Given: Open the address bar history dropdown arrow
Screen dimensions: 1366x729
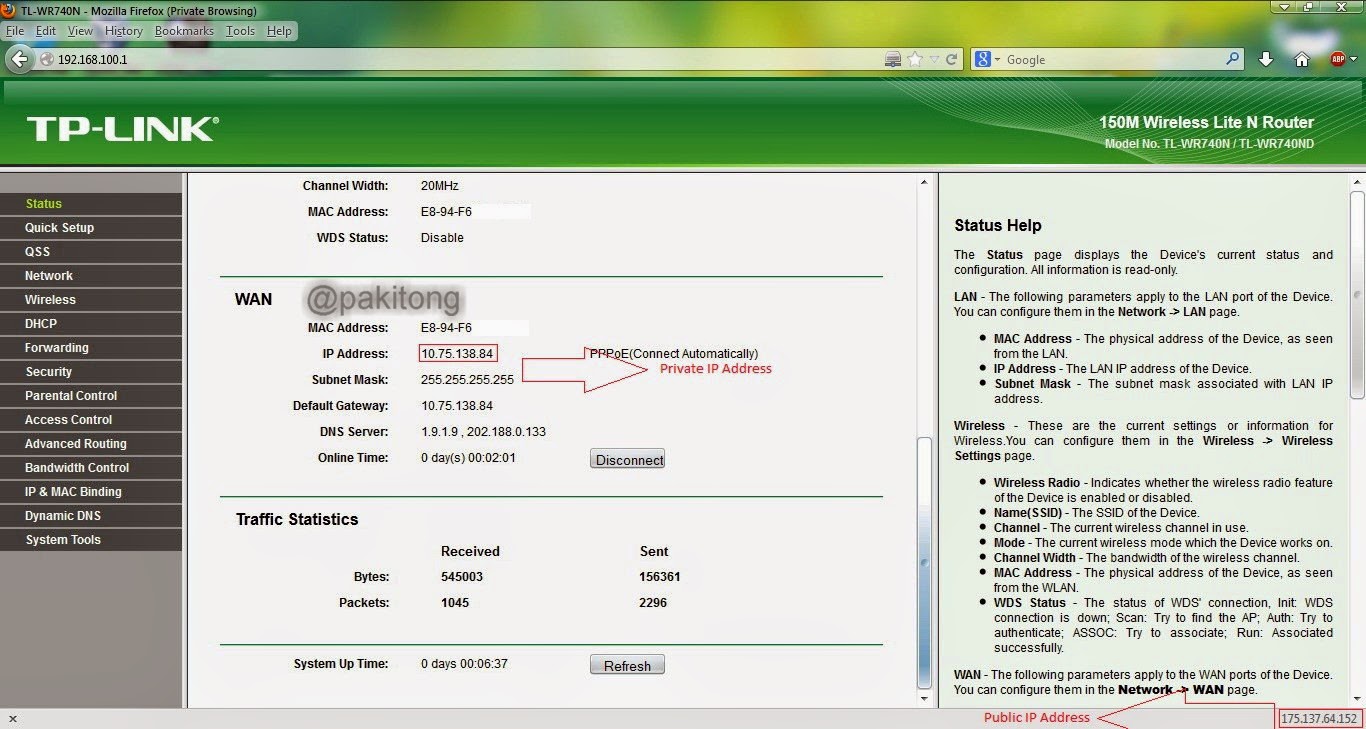Looking at the screenshot, I should [935, 60].
